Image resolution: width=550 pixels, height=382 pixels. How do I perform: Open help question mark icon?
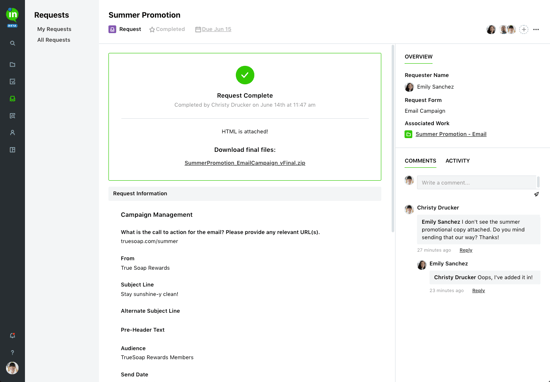pos(12,352)
